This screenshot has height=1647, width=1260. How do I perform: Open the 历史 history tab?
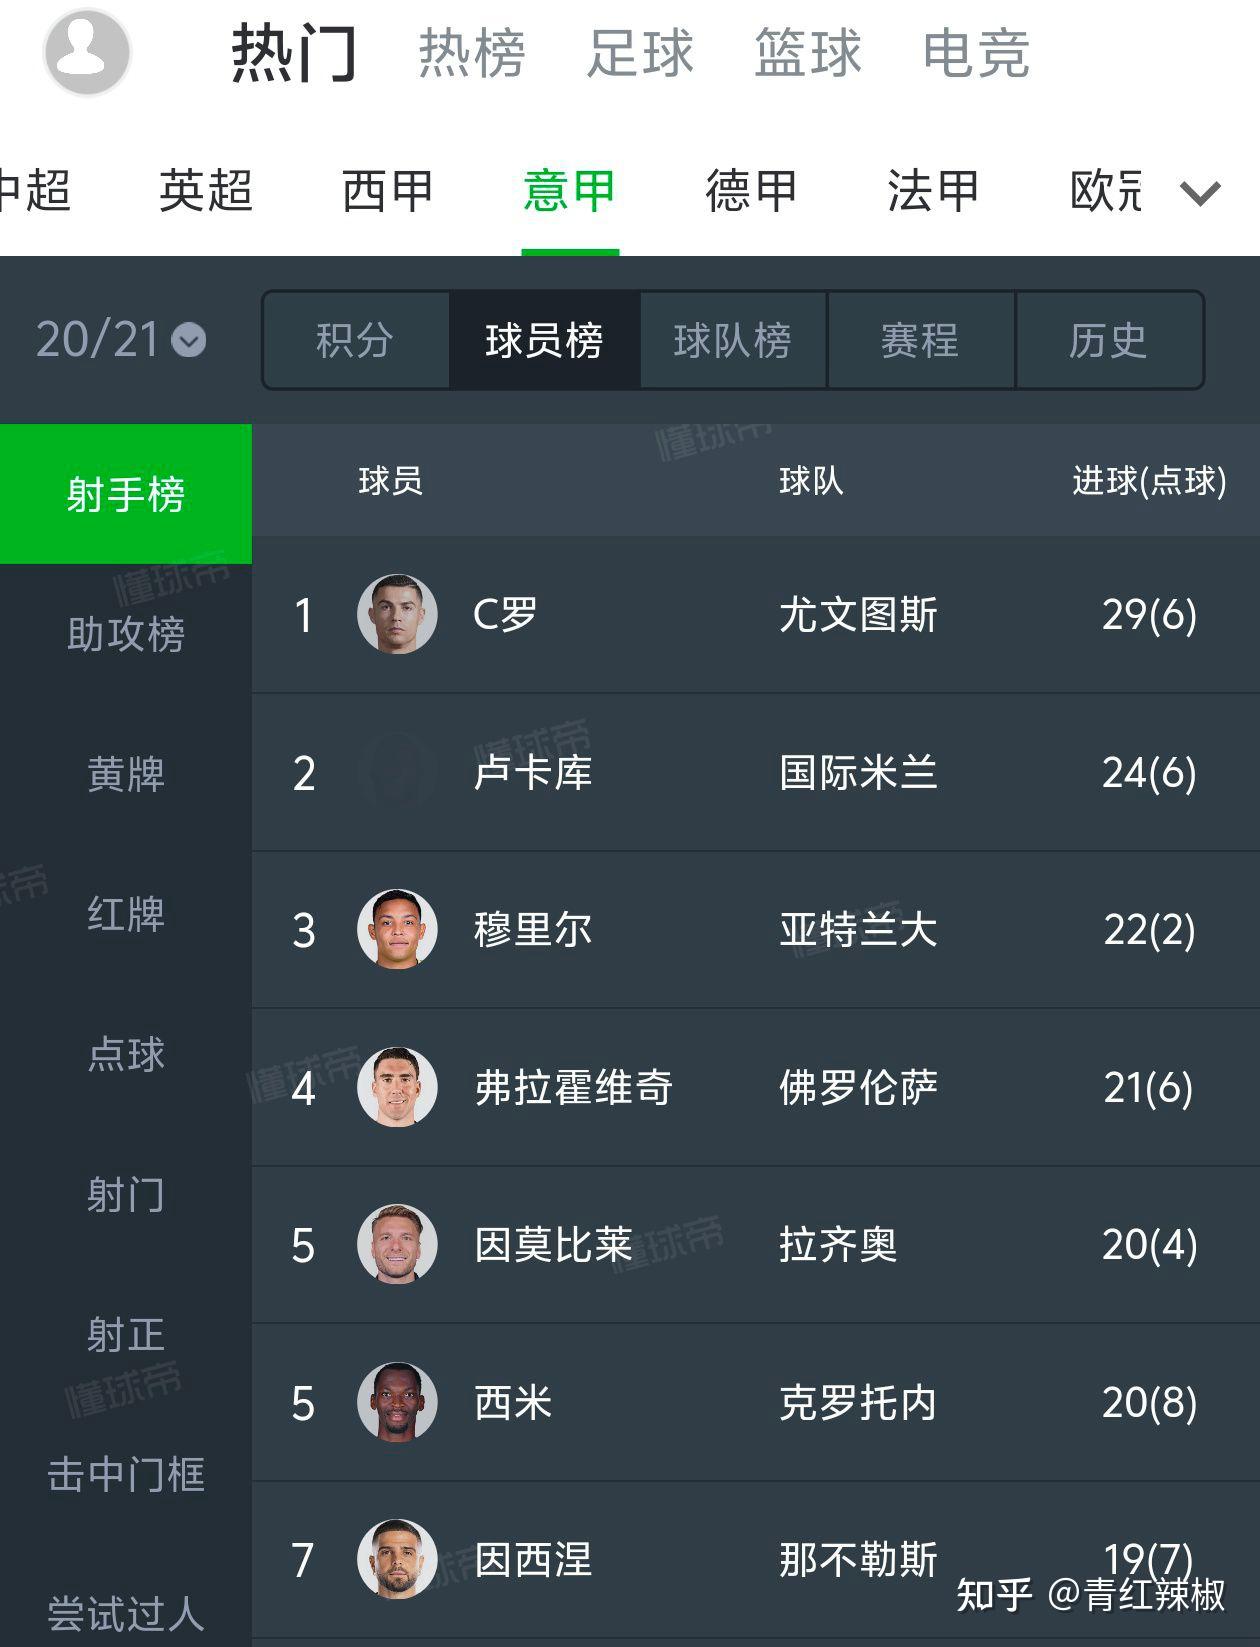click(x=1109, y=340)
